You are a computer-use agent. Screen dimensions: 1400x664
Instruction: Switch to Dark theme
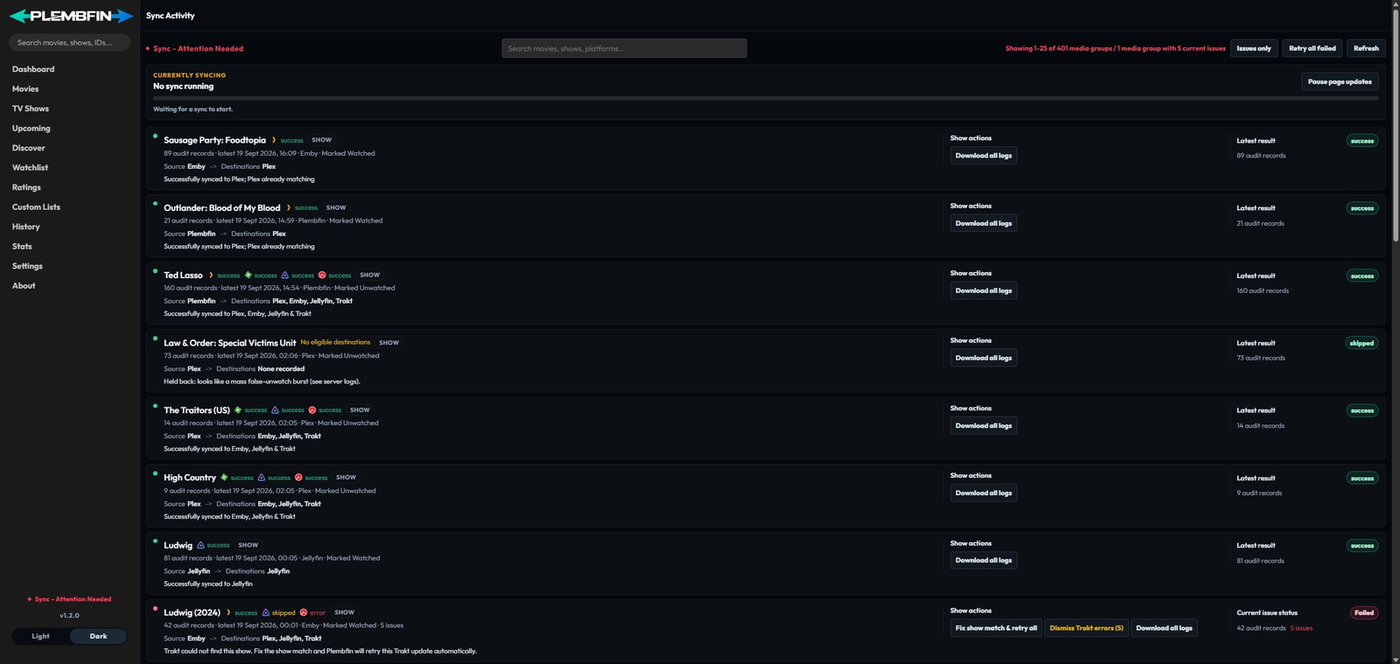(x=98, y=636)
